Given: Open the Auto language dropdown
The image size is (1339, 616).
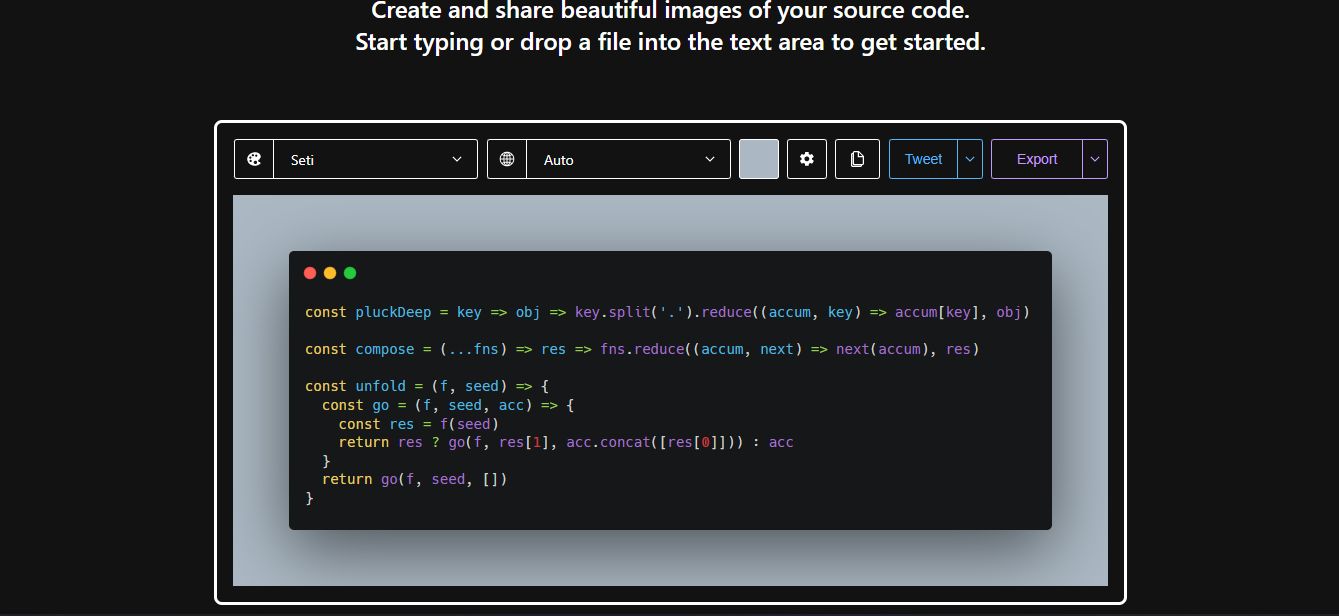Looking at the screenshot, I should pos(628,159).
